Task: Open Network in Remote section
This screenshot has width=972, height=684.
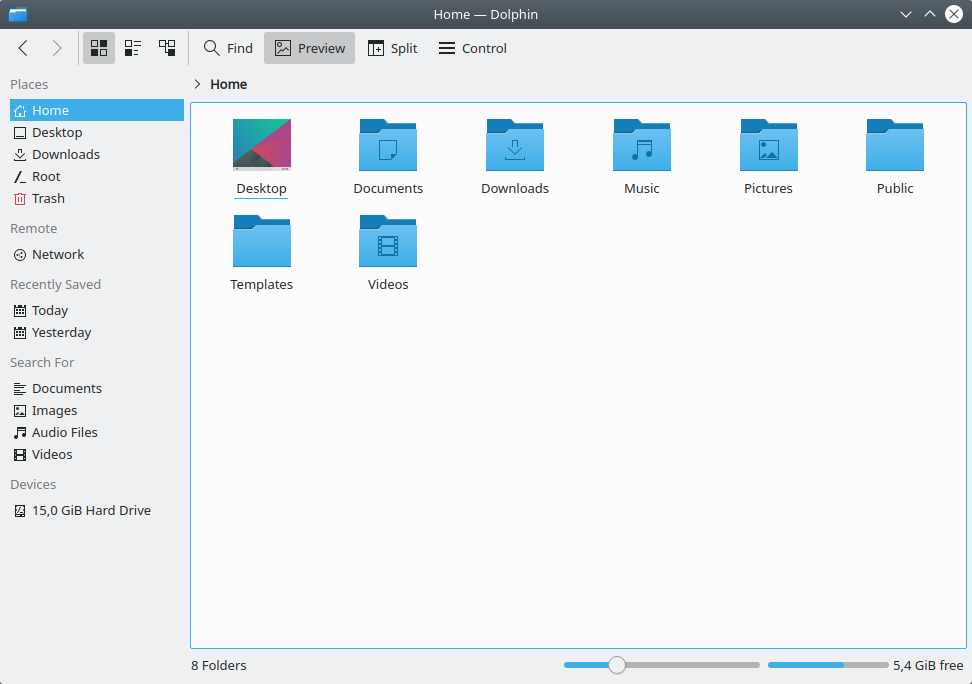Action: (57, 254)
